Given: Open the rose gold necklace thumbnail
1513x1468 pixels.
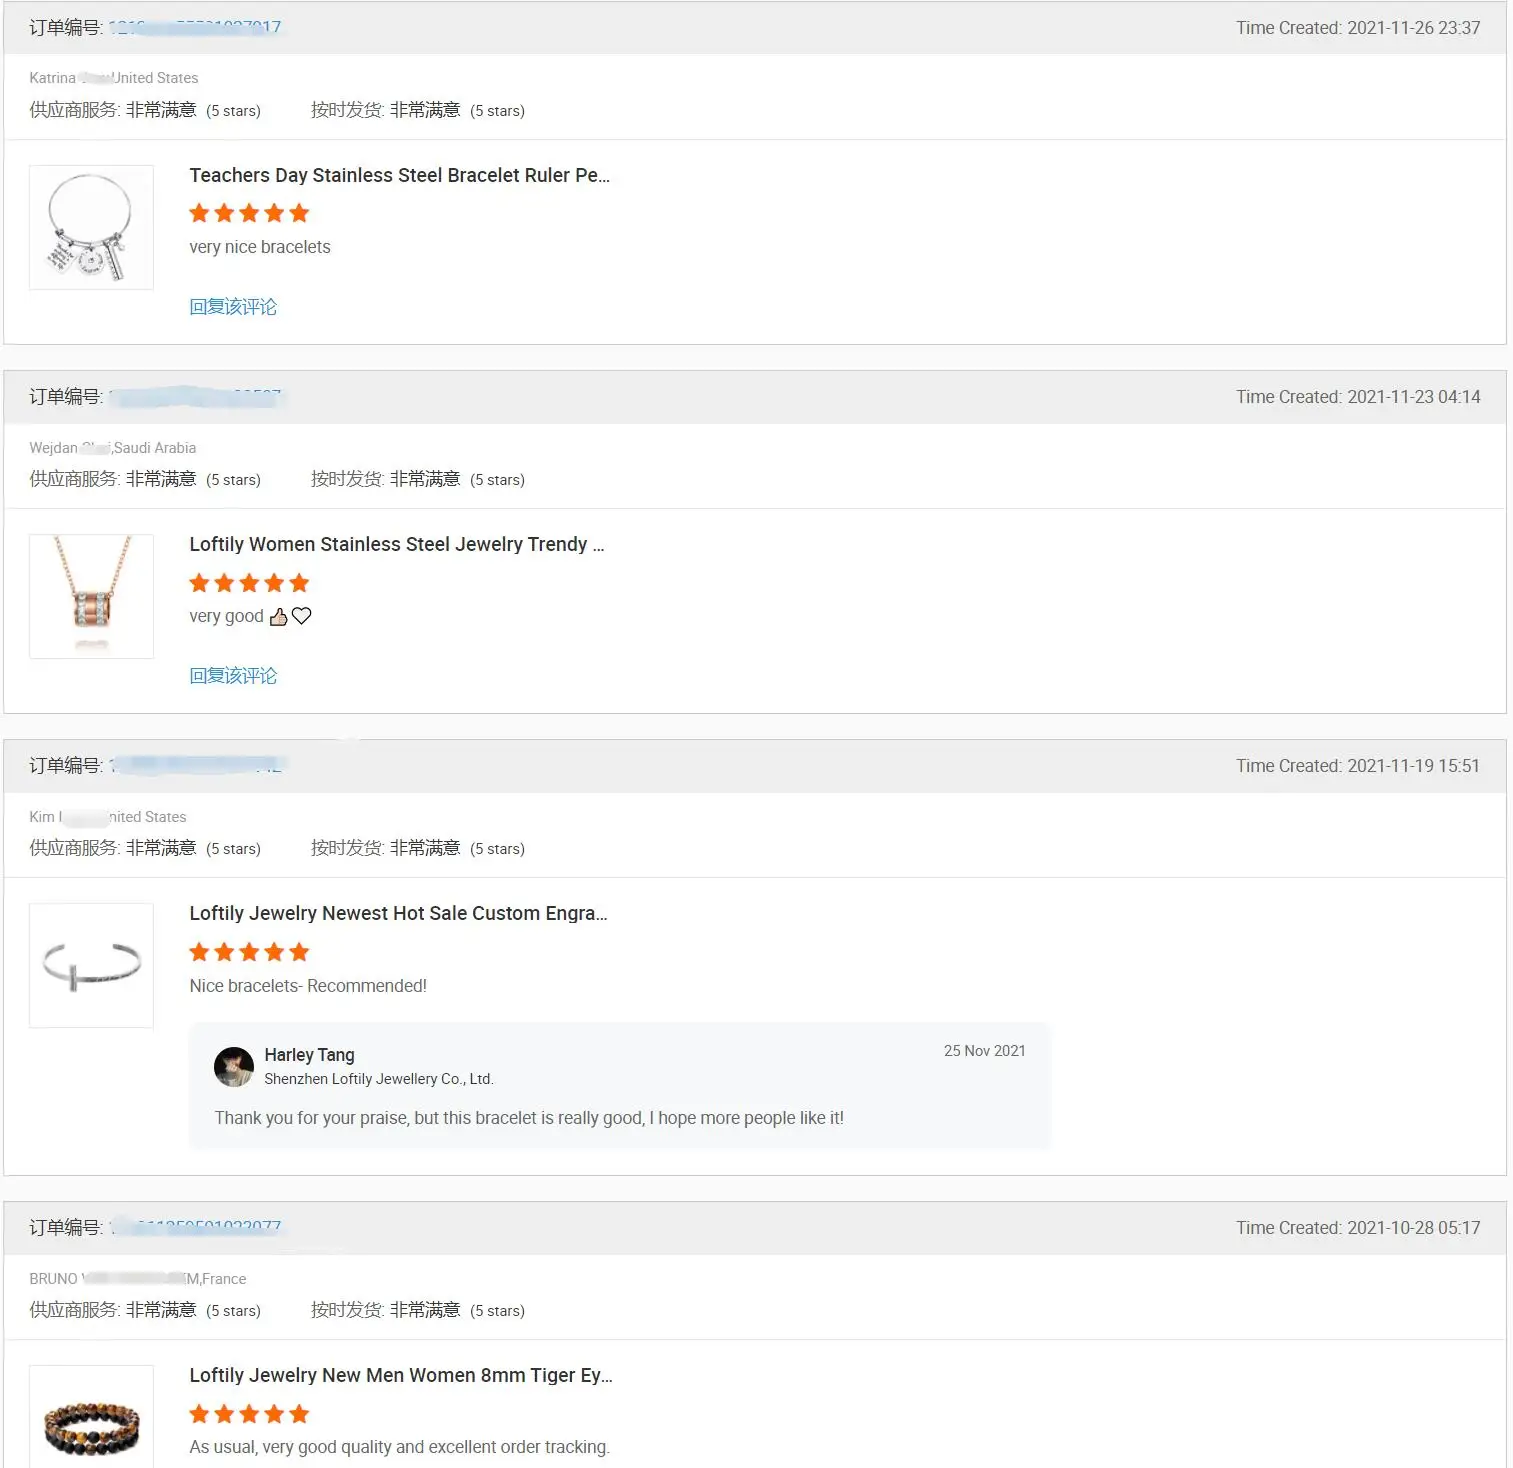Looking at the screenshot, I should (91, 597).
